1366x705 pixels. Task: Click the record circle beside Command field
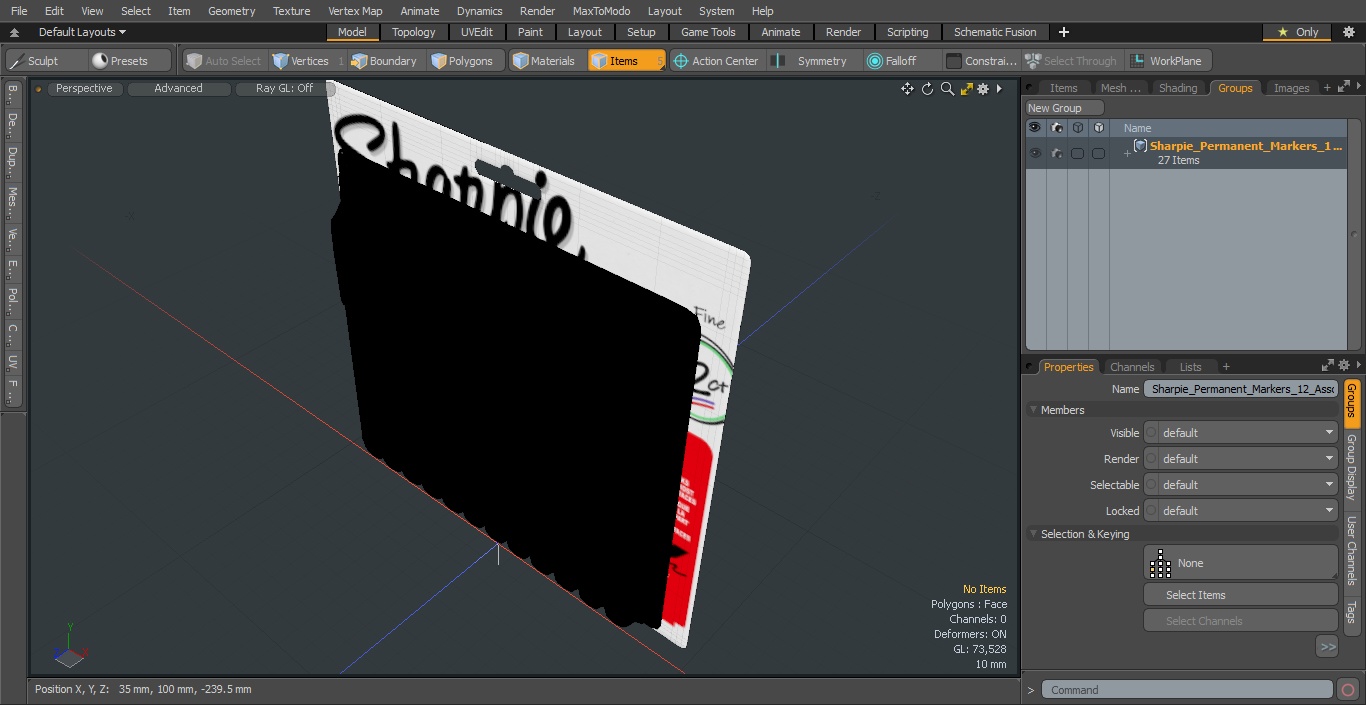pos(1347,690)
